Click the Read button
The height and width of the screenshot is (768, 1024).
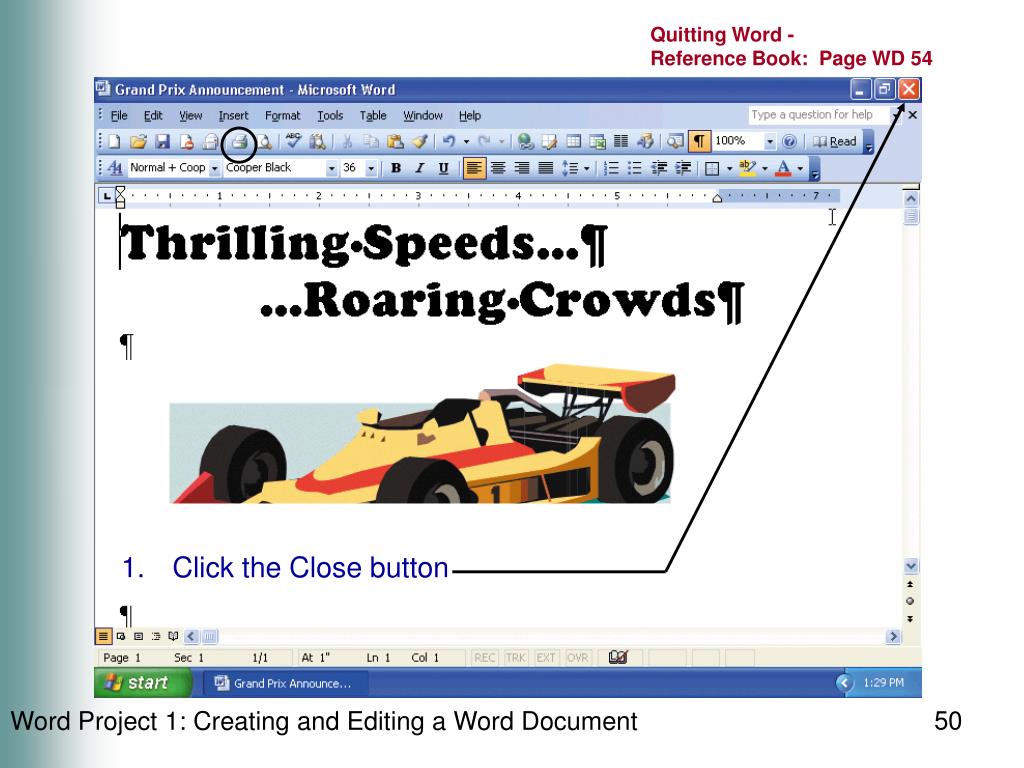834,141
